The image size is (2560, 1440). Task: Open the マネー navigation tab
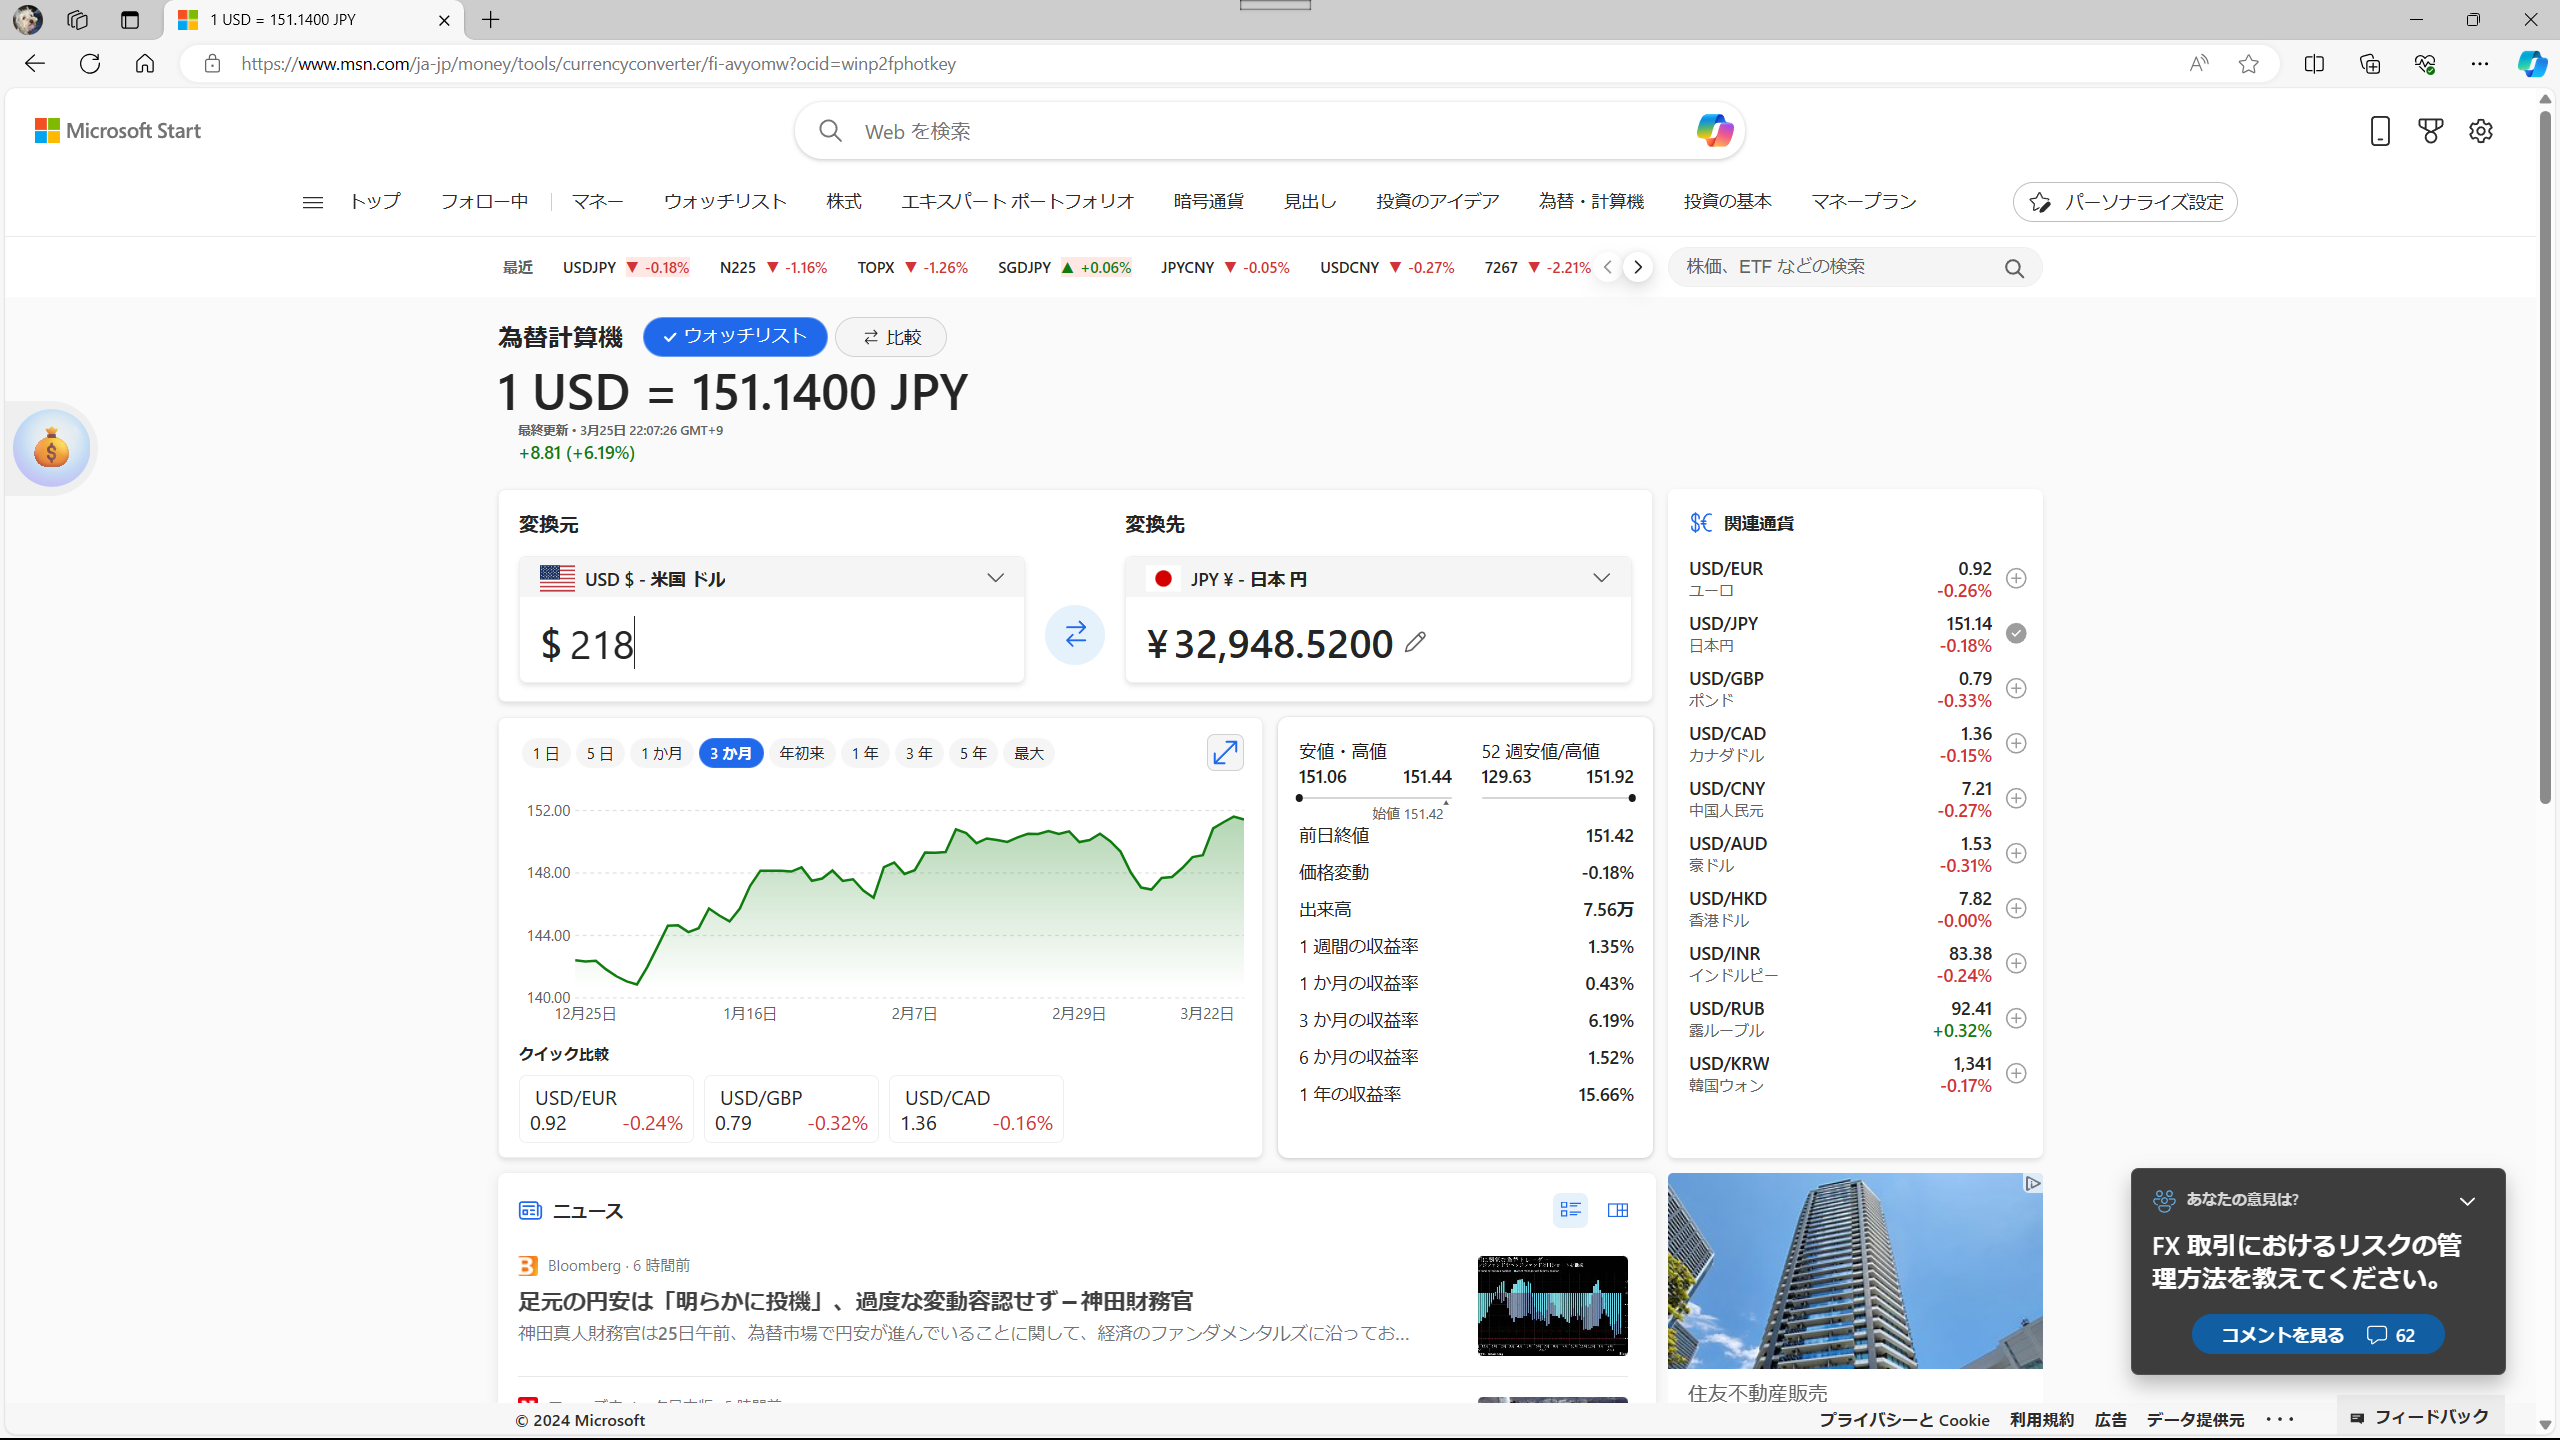tap(598, 202)
